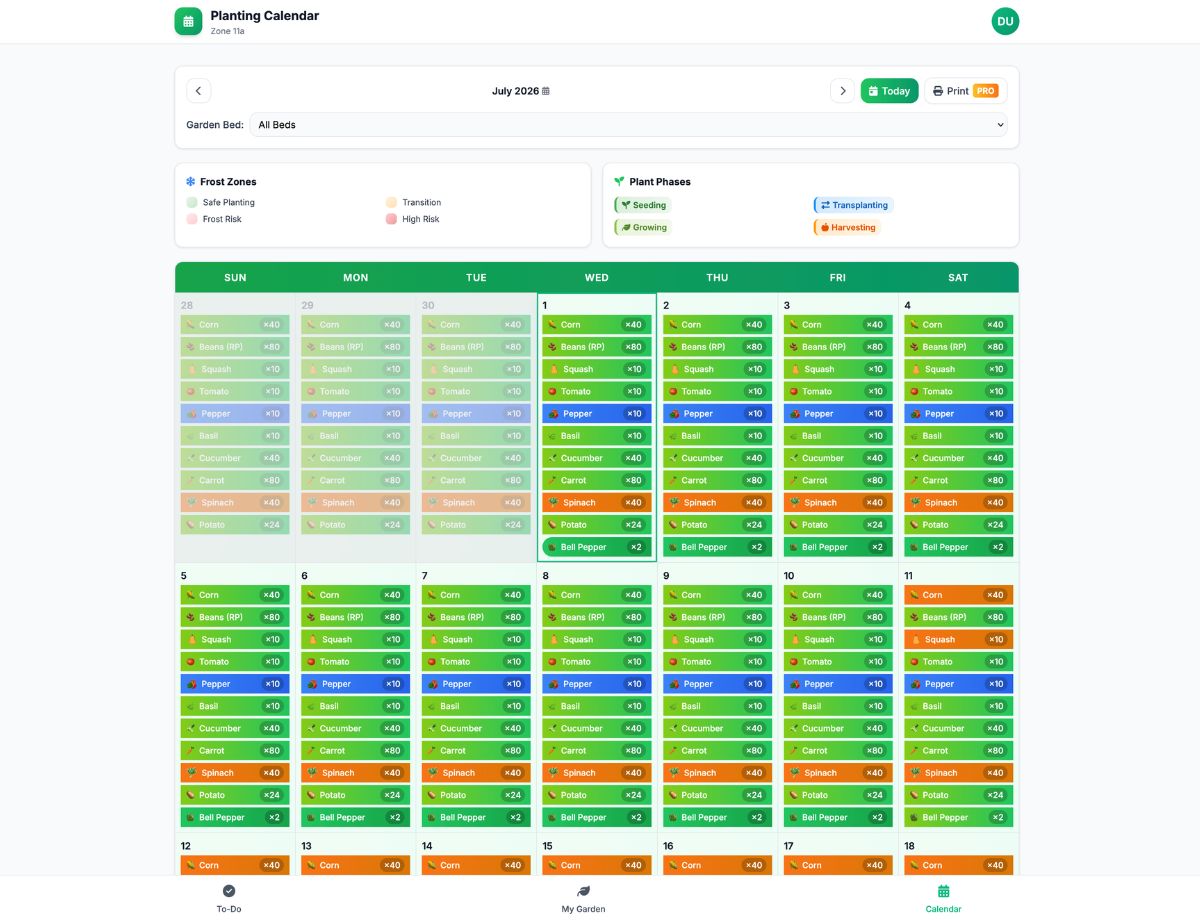This screenshot has width=1200, height=920.
Task: Advance to next month with right chevron
Action: [842, 91]
